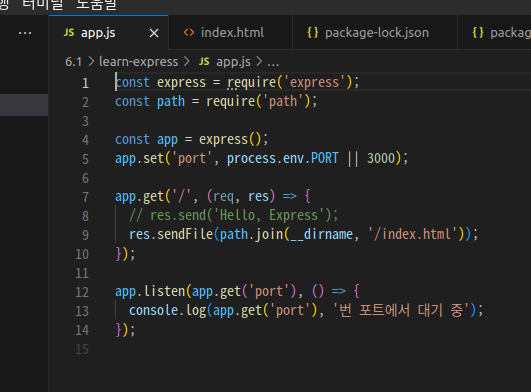The height and width of the screenshot is (392, 531).
Task: Click the braces icon on package-lock.json tab
Action: pos(313,32)
